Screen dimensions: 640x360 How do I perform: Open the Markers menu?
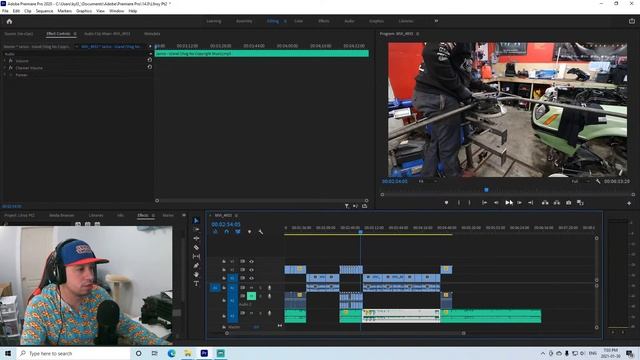coord(64,11)
